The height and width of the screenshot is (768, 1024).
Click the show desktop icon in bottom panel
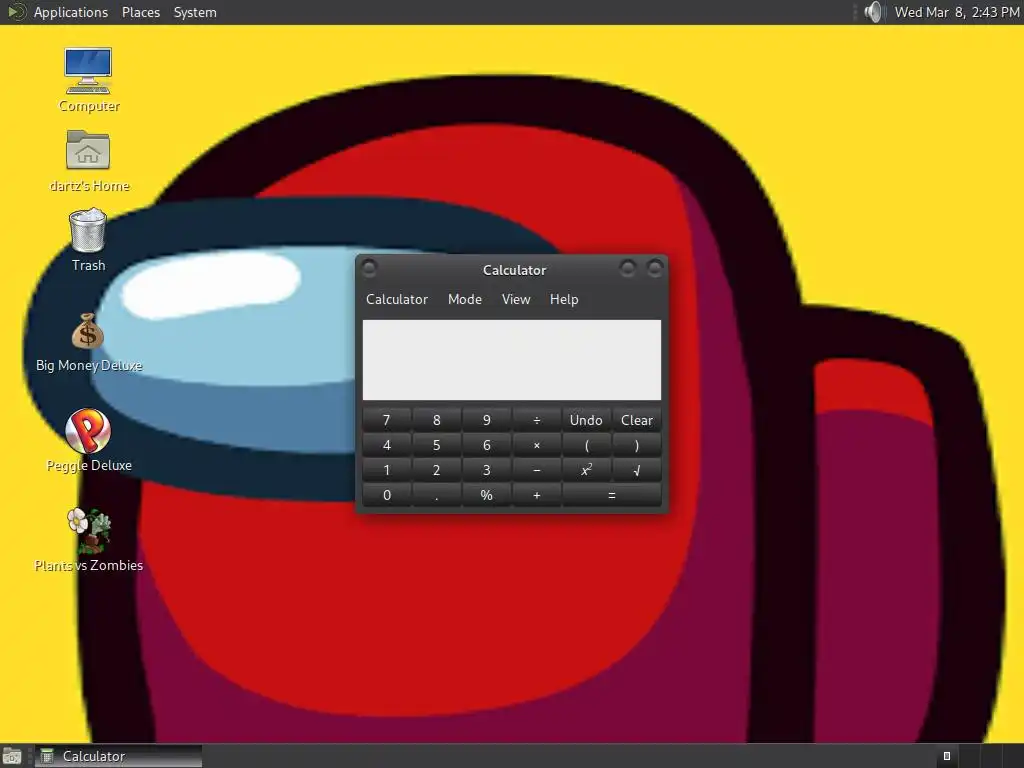point(12,756)
